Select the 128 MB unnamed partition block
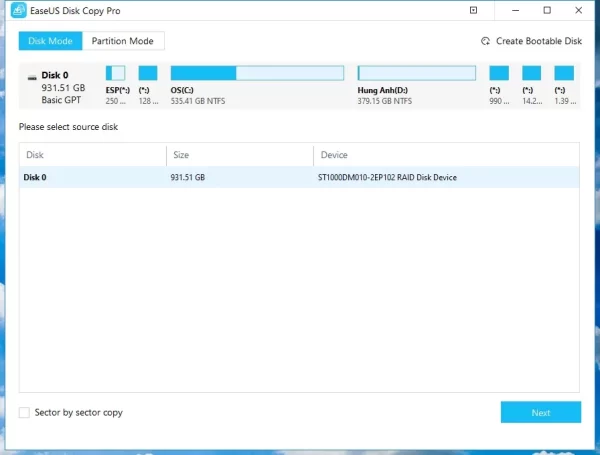Viewport: 600px width, 455px height. pyautogui.click(x=148, y=73)
